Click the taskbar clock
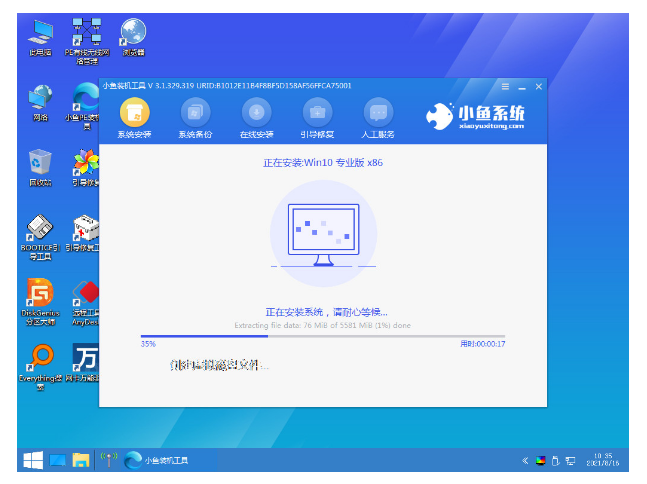Screen dimensions: 647x484 tap(602, 460)
